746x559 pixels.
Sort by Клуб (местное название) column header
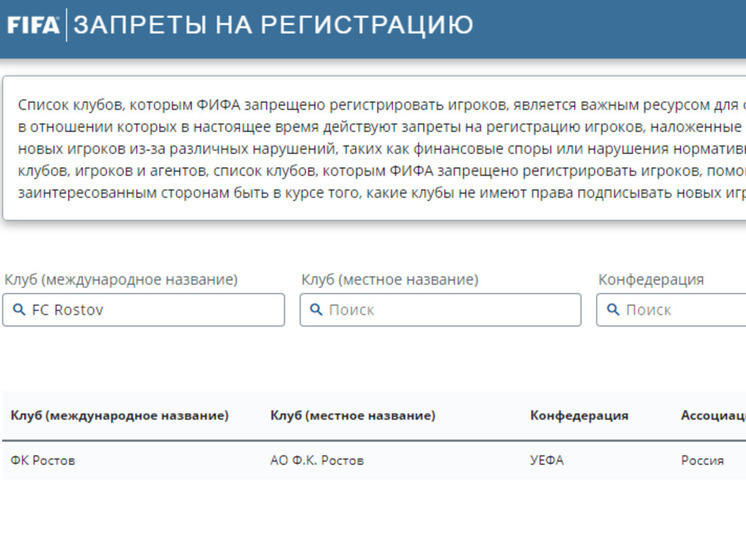(x=353, y=415)
